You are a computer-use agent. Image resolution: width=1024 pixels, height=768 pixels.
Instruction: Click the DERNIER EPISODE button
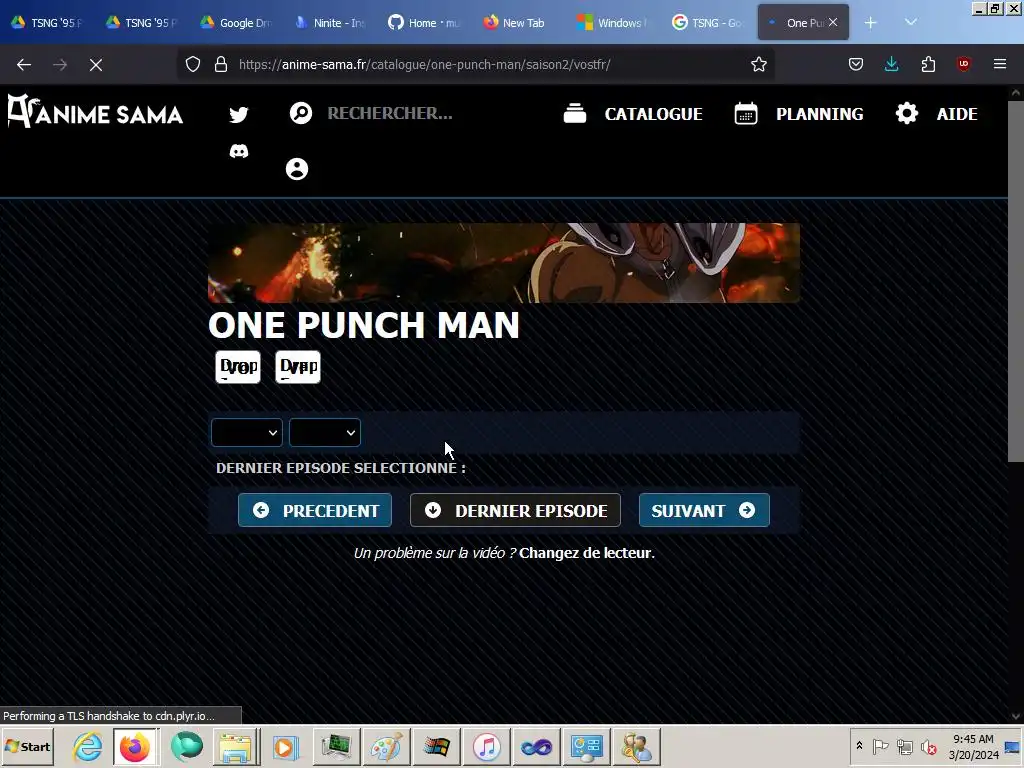click(515, 510)
